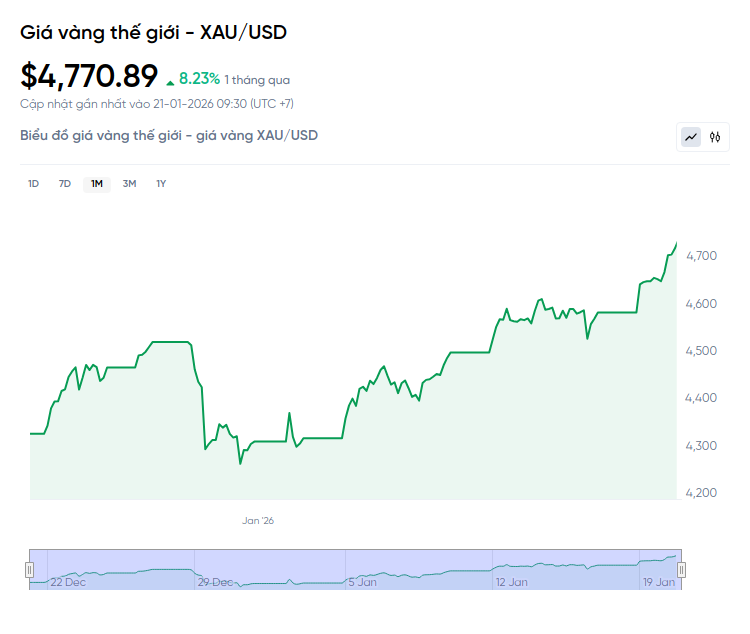The image size is (750, 634).
Task: Click the $4,770.89 gold price
Action: [89, 76]
